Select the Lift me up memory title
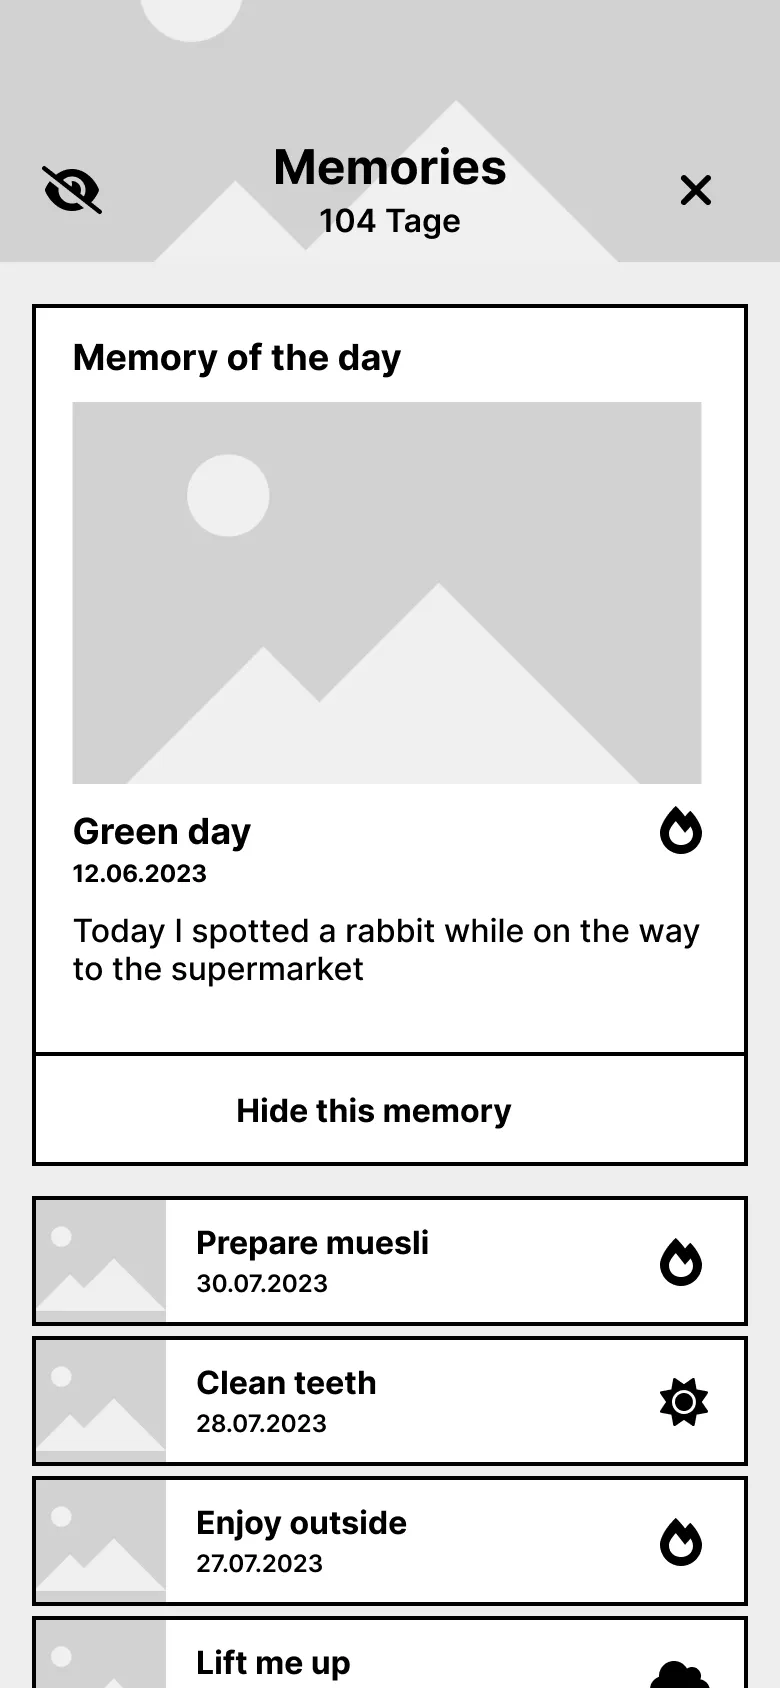This screenshot has width=780, height=1688. coord(273,1663)
